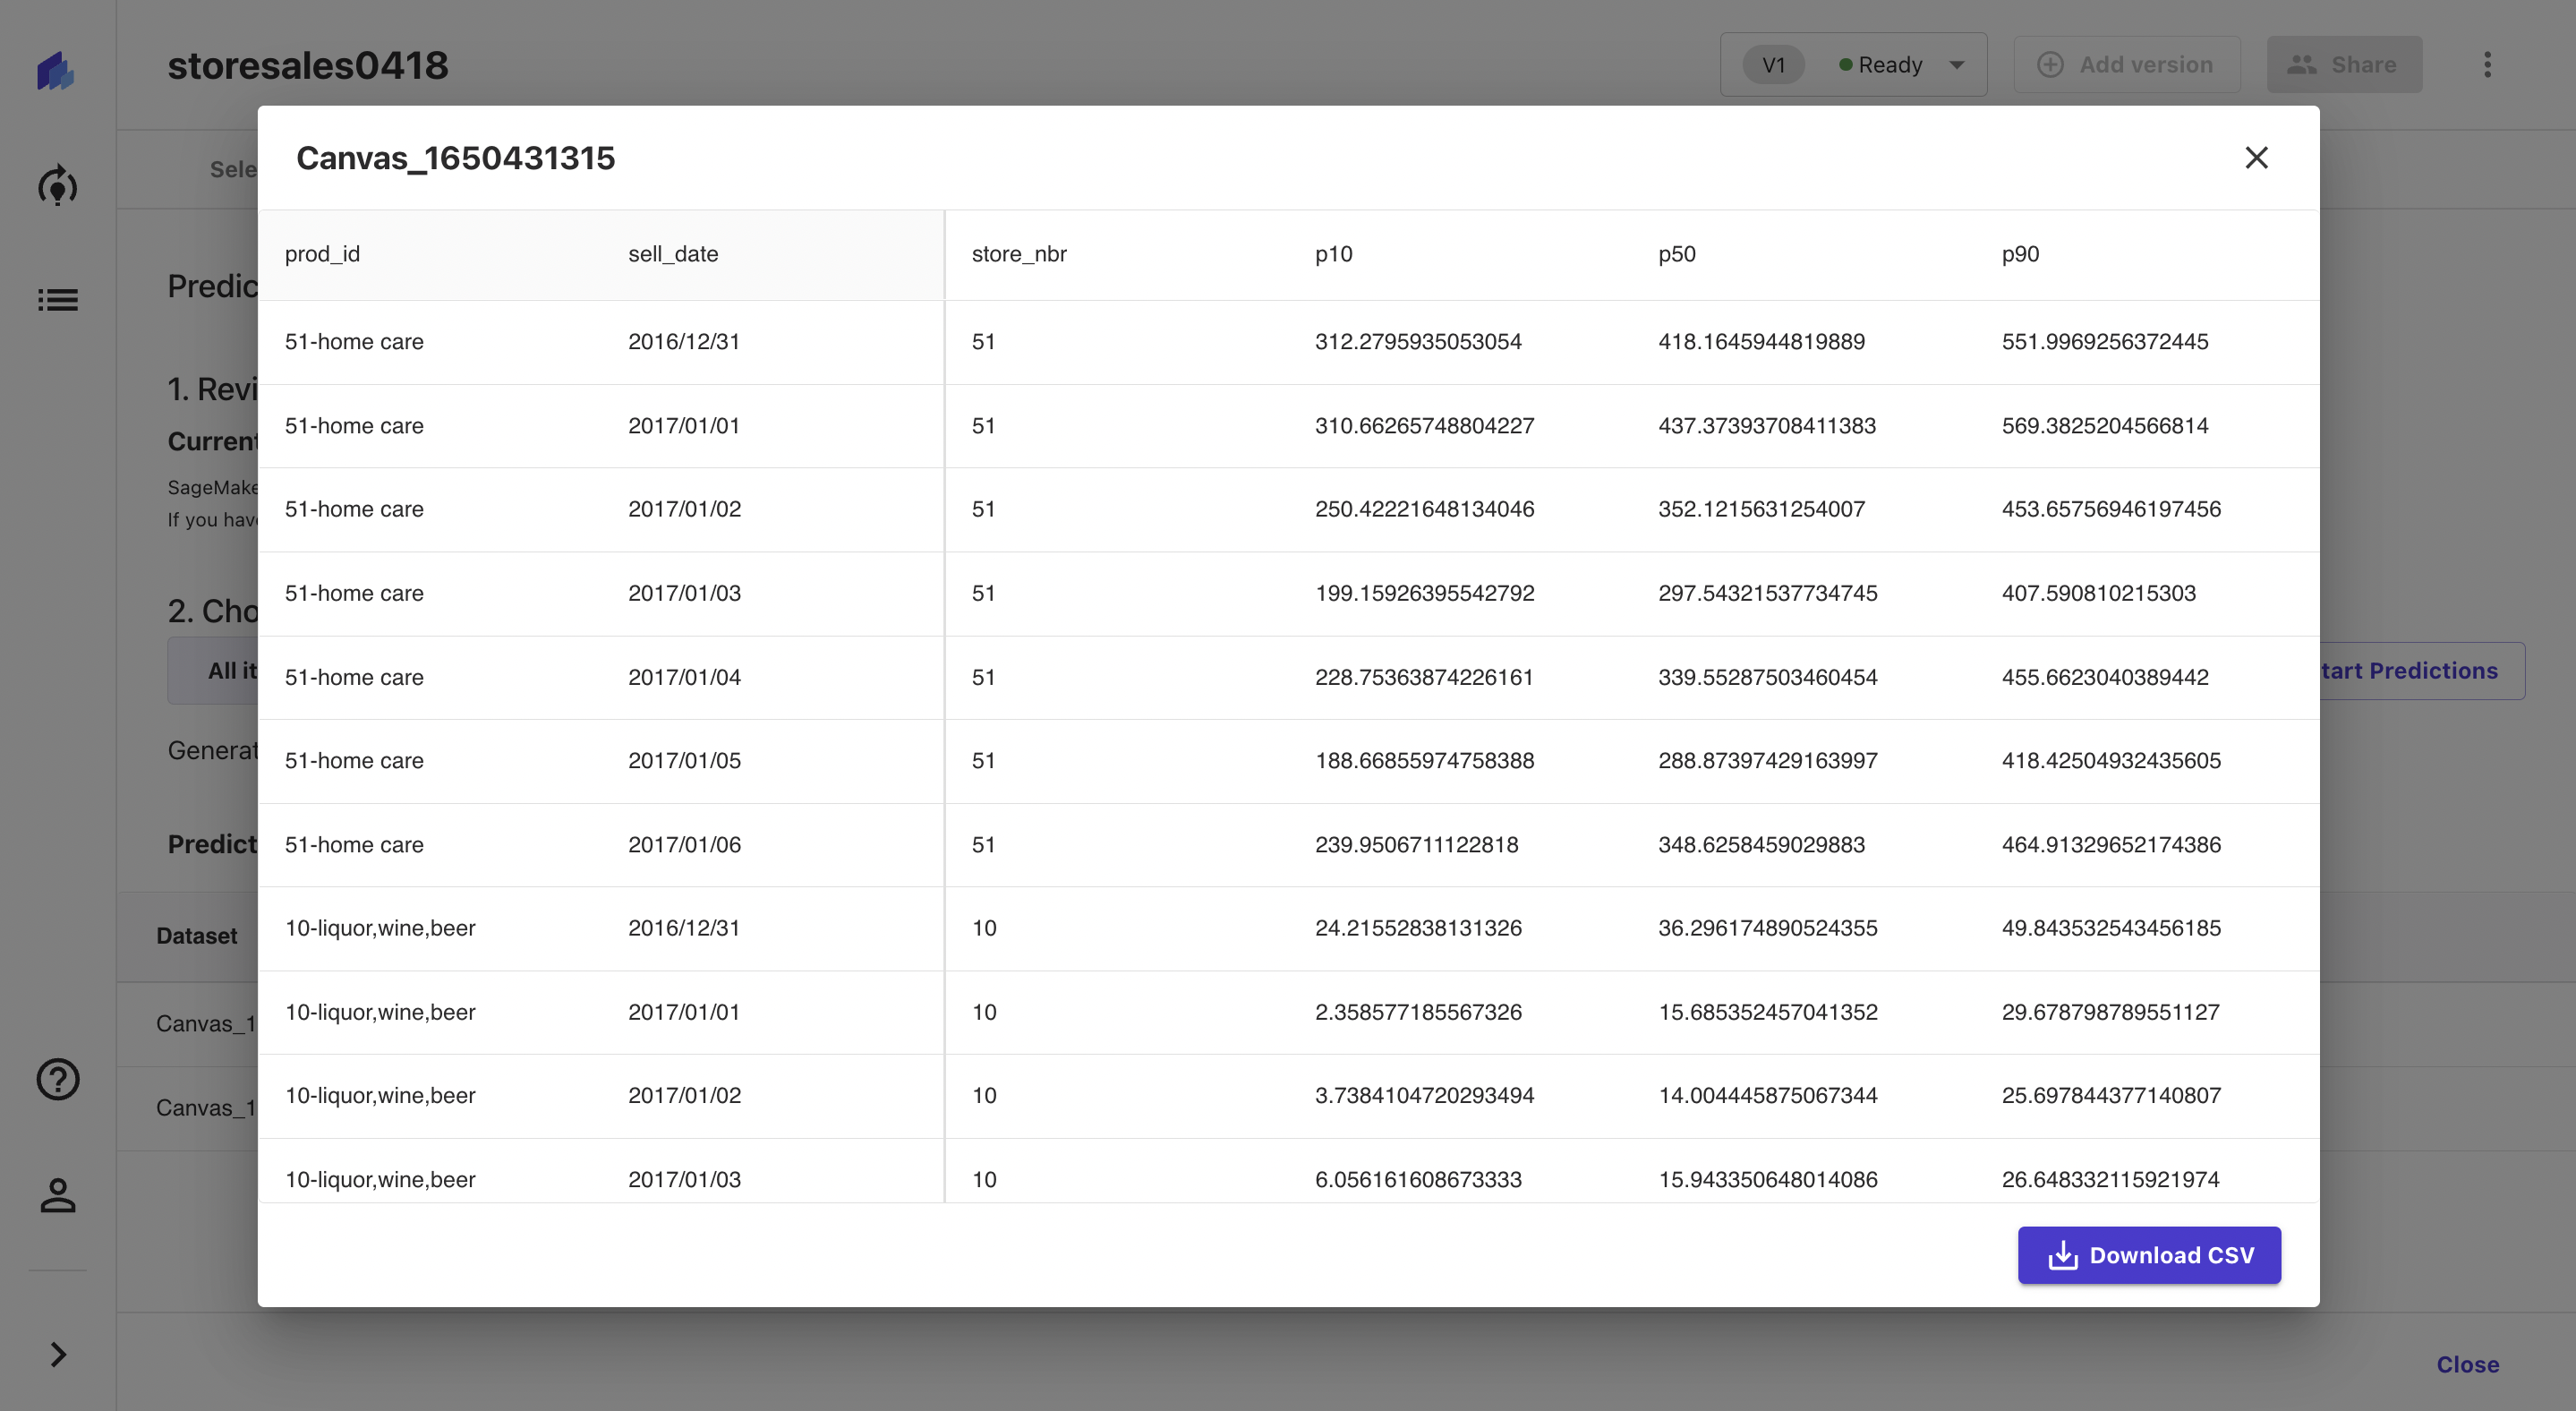Screen dimensions: 2576x1411
Task: Click the store_nbr column header
Action: (1019, 254)
